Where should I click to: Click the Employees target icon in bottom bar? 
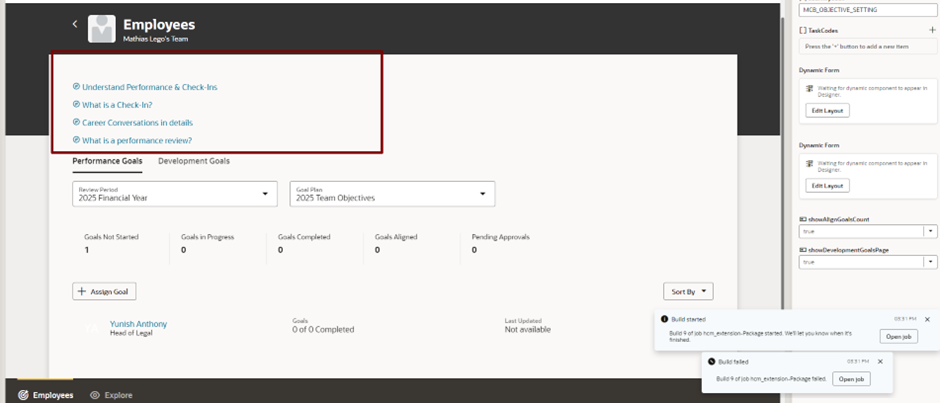pos(23,395)
